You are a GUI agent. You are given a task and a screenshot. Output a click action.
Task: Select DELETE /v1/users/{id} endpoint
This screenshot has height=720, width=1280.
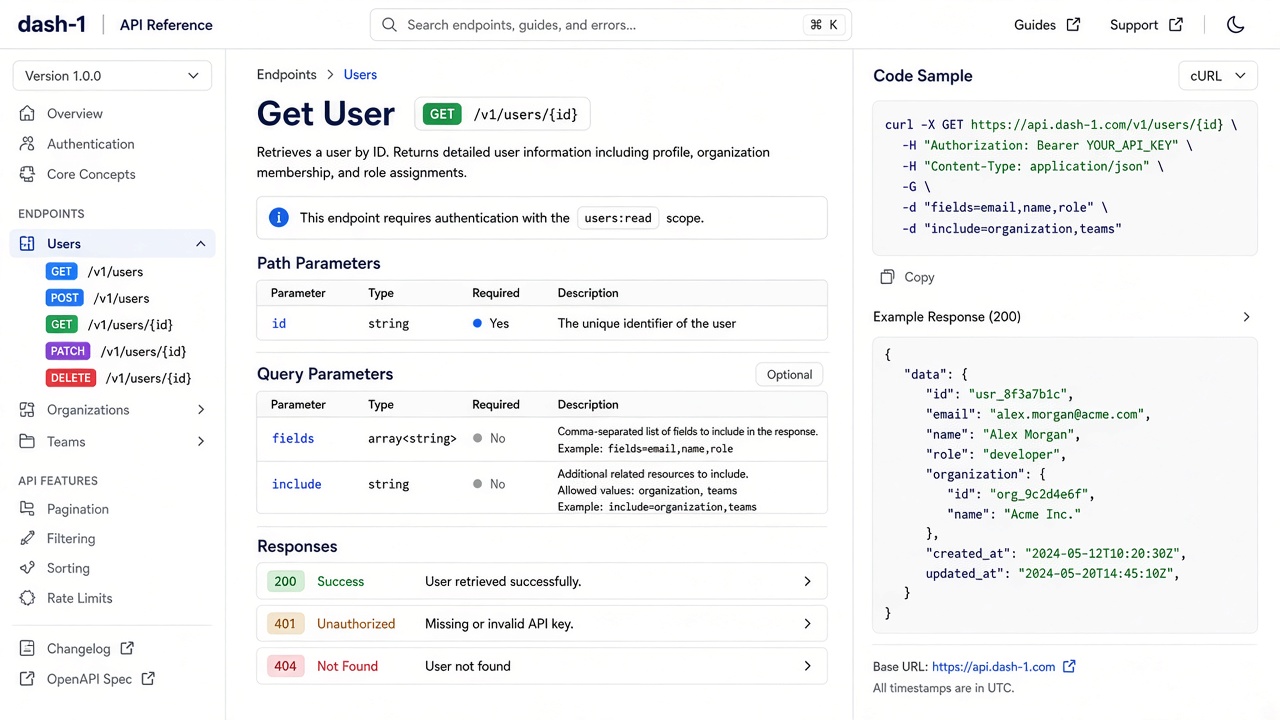[119, 378]
